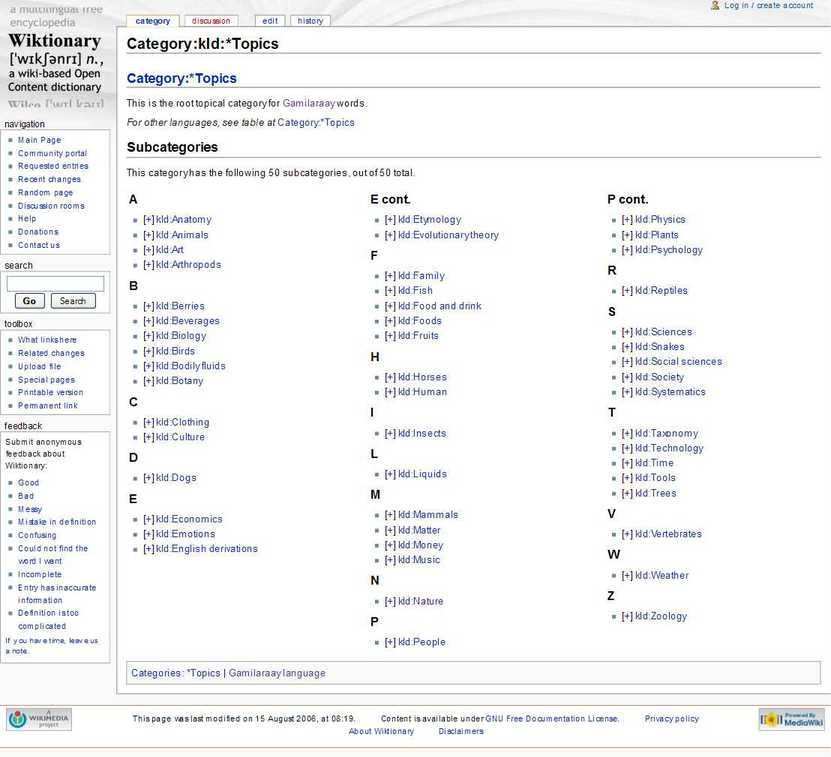Open Community portal link

(x=52, y=153)
